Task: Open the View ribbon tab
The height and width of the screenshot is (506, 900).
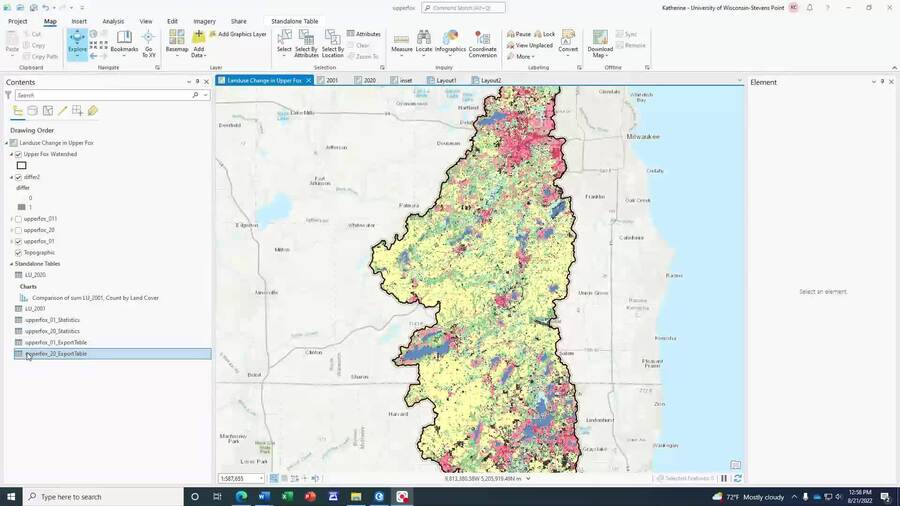Action: [x=146, y=21]
